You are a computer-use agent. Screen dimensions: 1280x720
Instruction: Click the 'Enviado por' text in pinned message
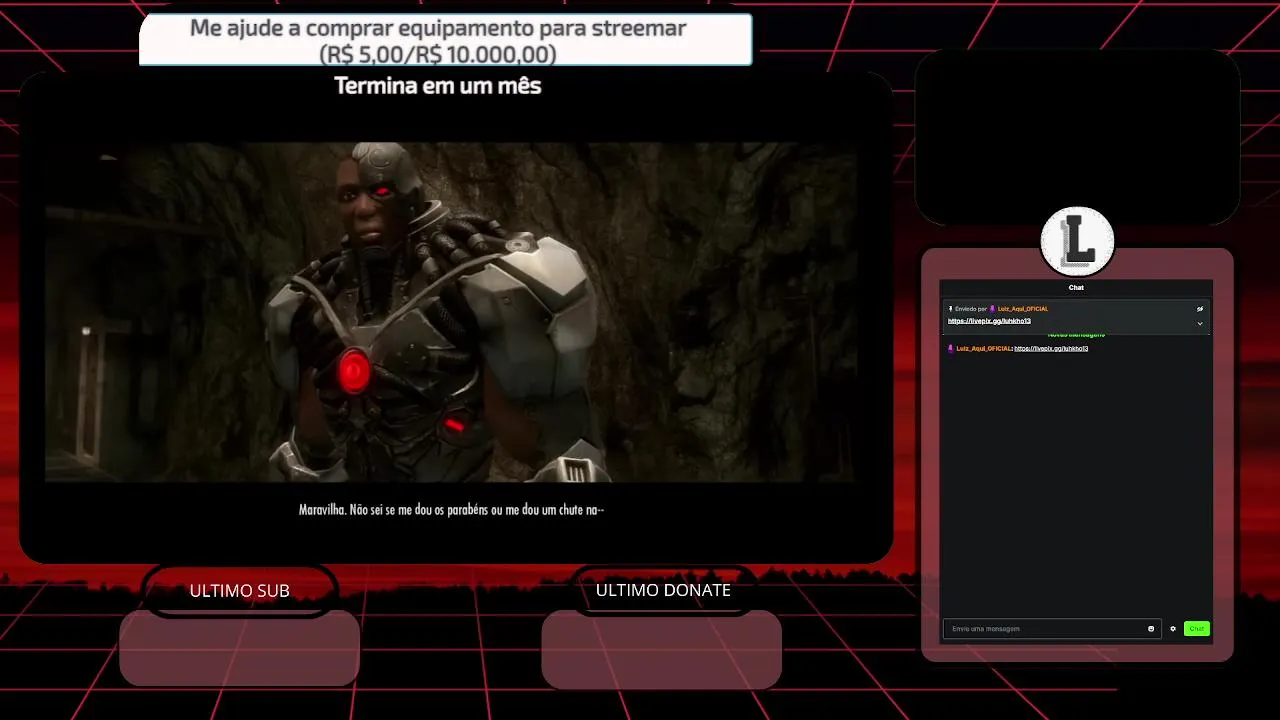click(x=970, y=309)
